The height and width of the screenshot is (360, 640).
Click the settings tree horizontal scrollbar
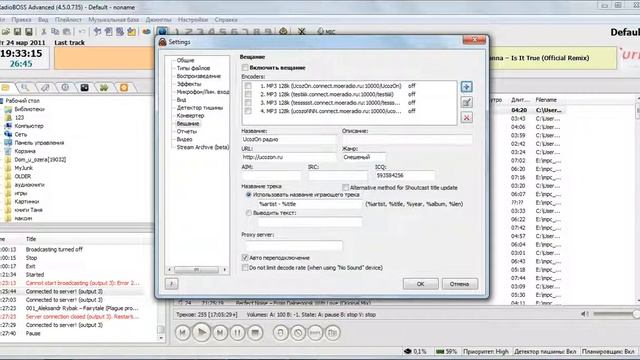[197, 269]
